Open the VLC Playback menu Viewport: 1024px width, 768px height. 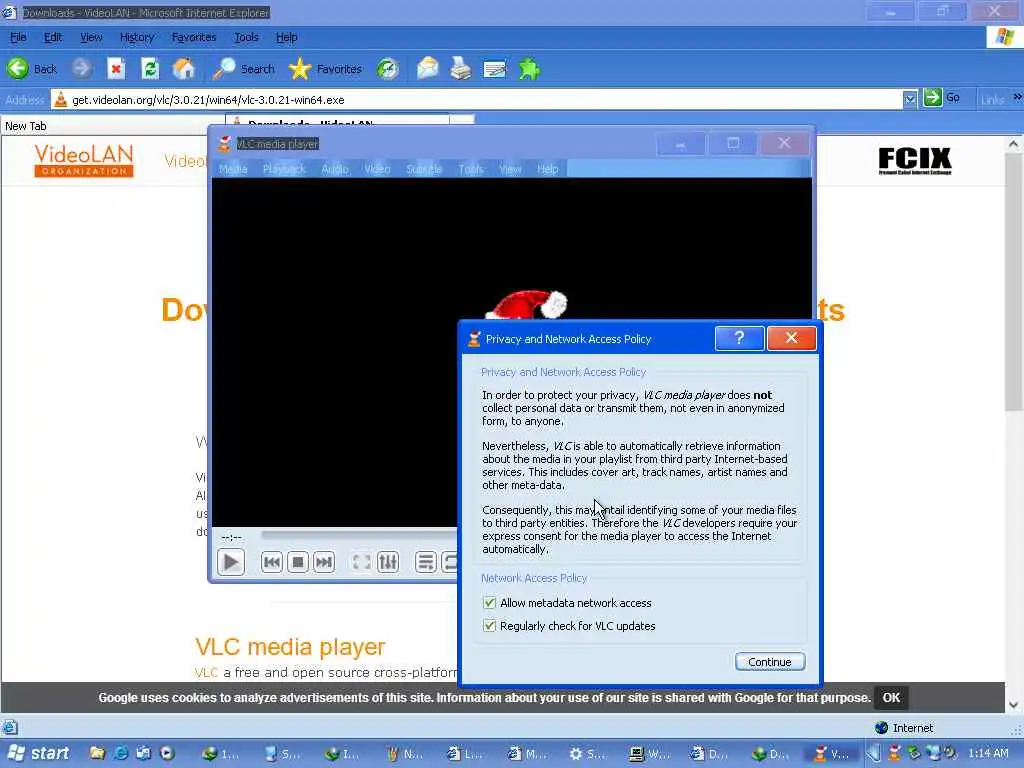point(284,169)
